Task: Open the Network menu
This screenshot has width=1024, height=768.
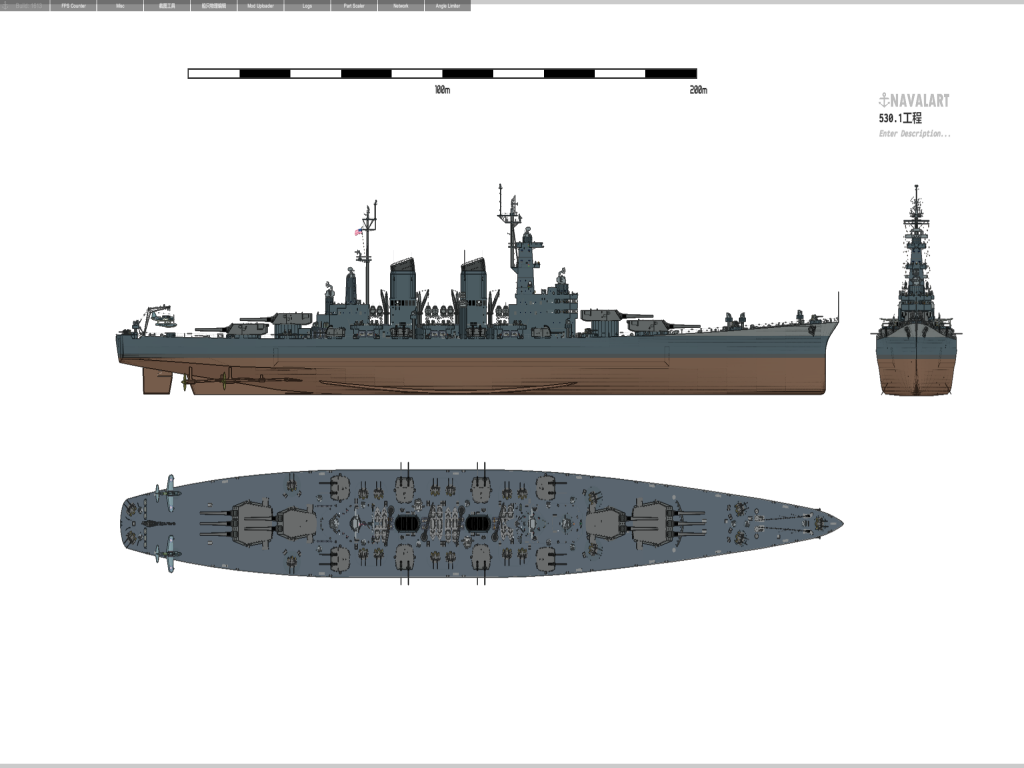Action: (401, 6)
